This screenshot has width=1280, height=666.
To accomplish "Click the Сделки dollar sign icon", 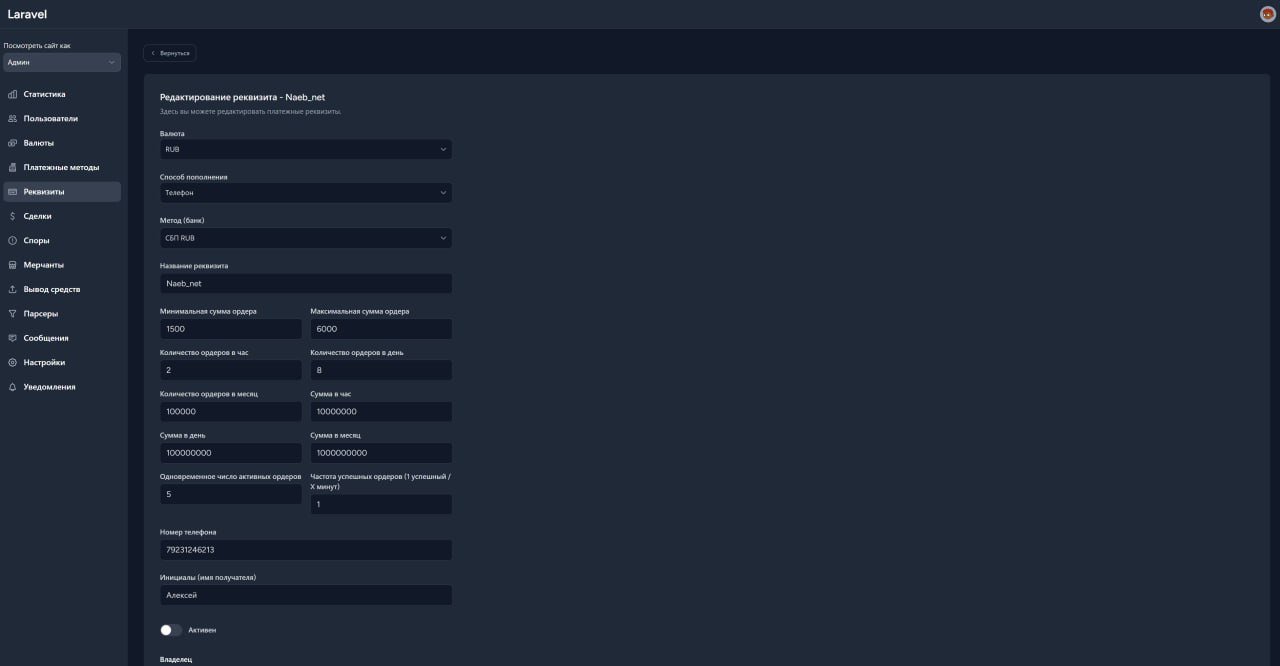I will tap(12, 216).
